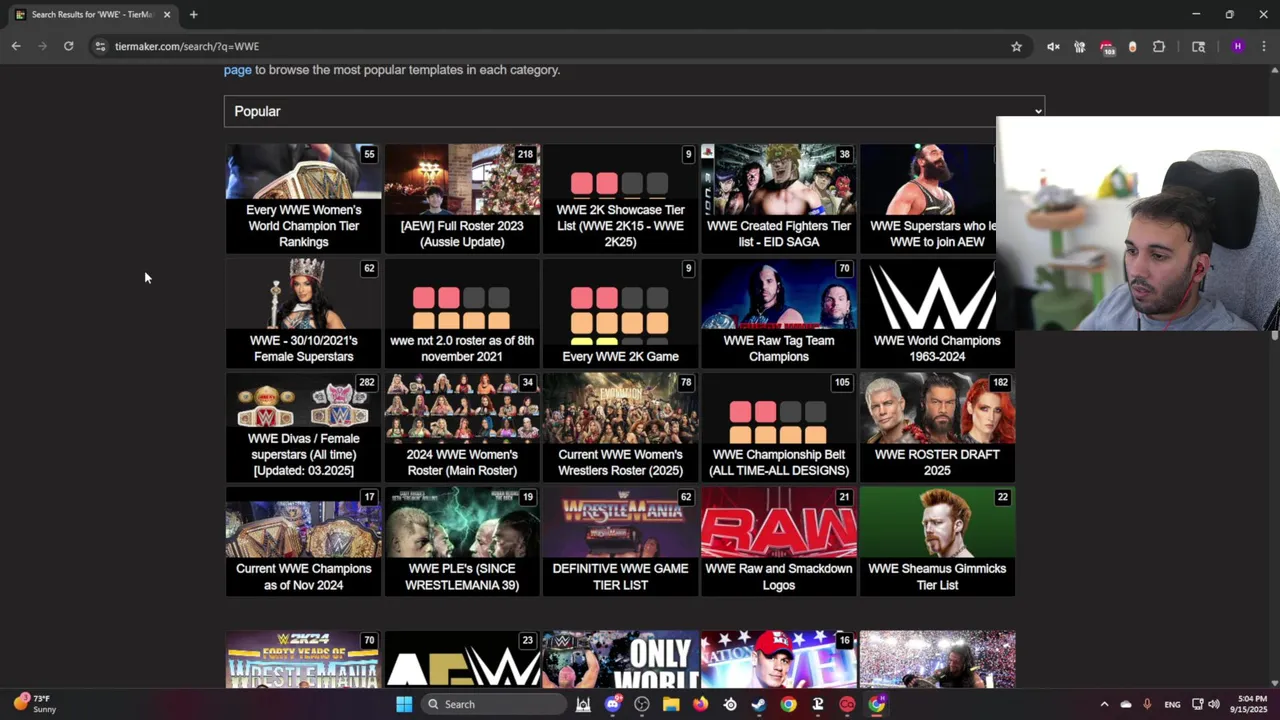Switch to active Chrome H profile window
1280x720 pixels.
click(877, 704)
